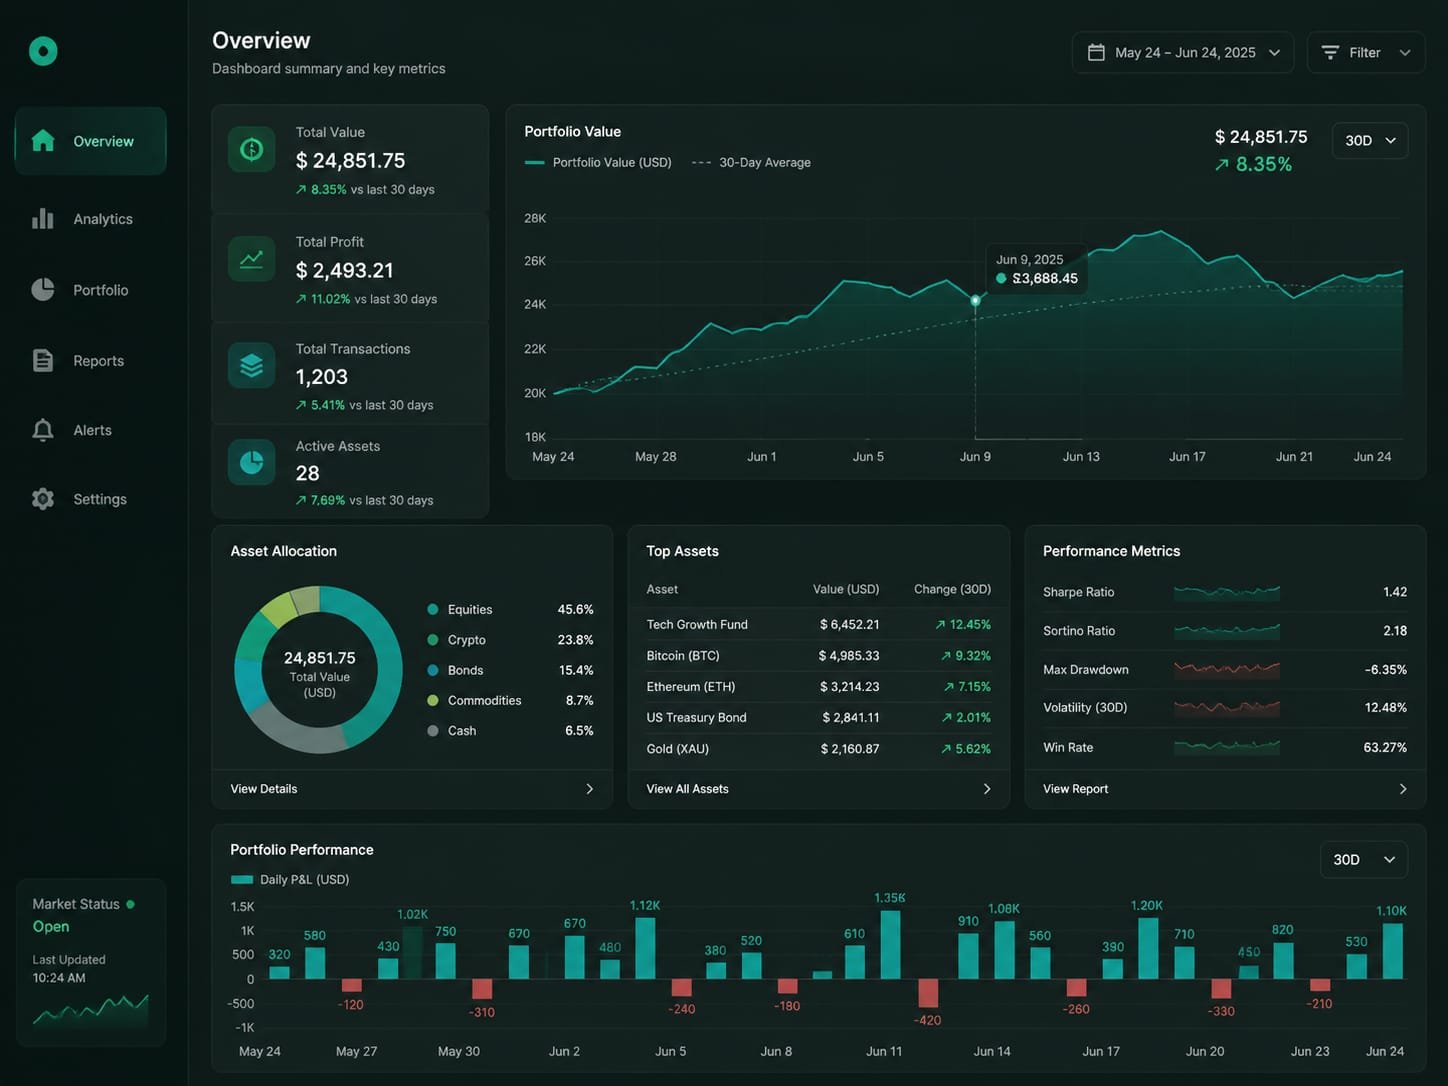Screen dimensions: 1448x1086
Task: Click the chevron next to View All Assets
Action: (x=987, y=789)
